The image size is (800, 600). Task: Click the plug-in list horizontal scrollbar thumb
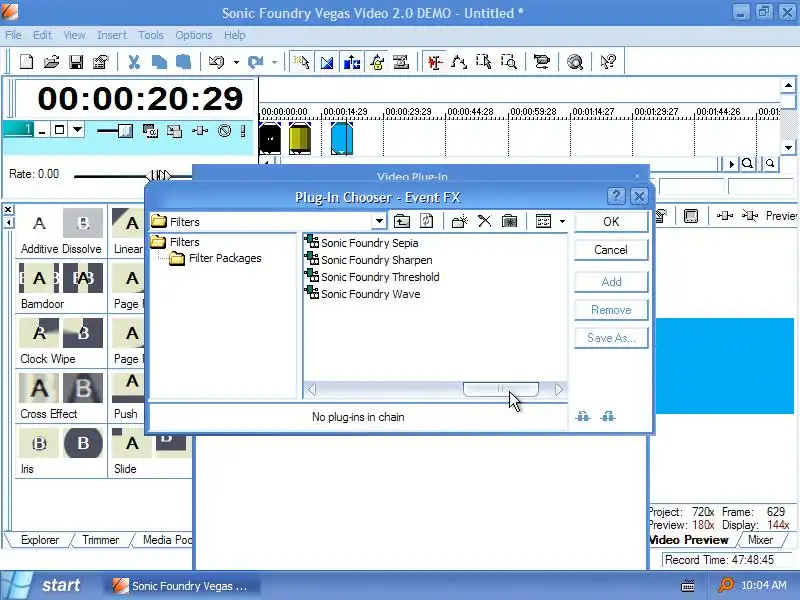[501, 389]
